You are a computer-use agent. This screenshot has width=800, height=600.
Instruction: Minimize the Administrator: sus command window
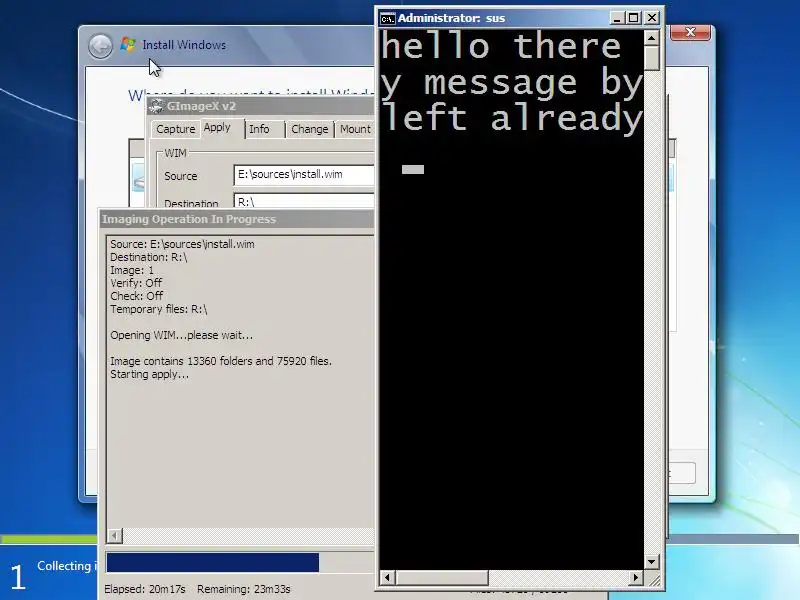pos(617,18)
